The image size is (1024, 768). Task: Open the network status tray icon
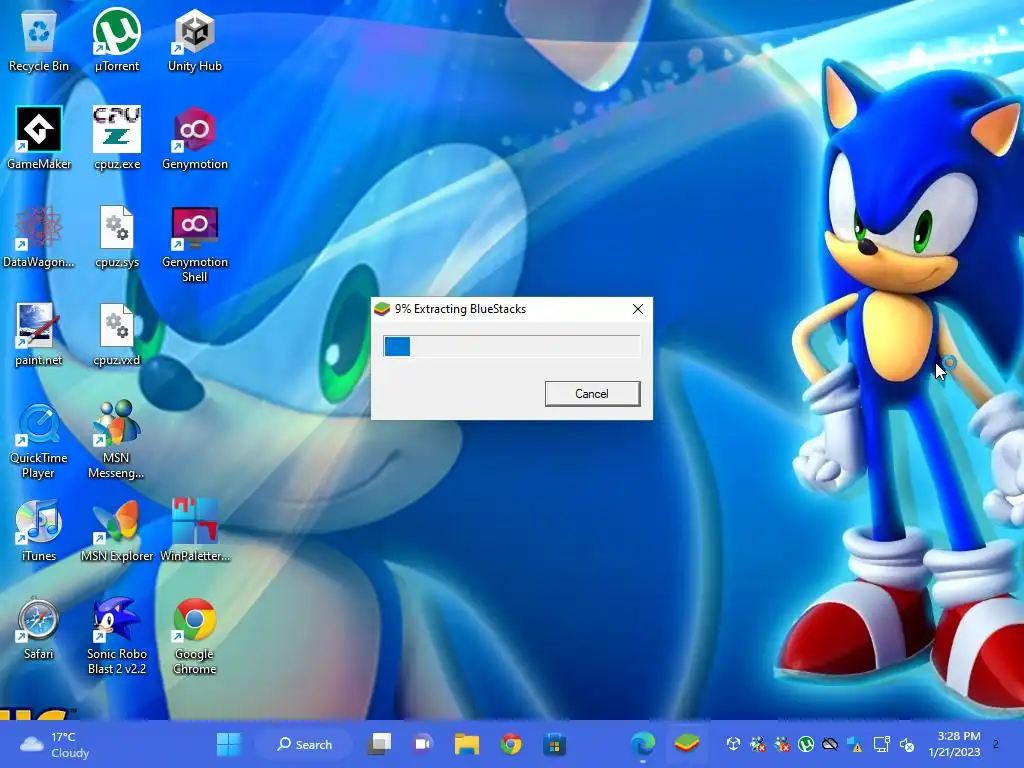882,744
